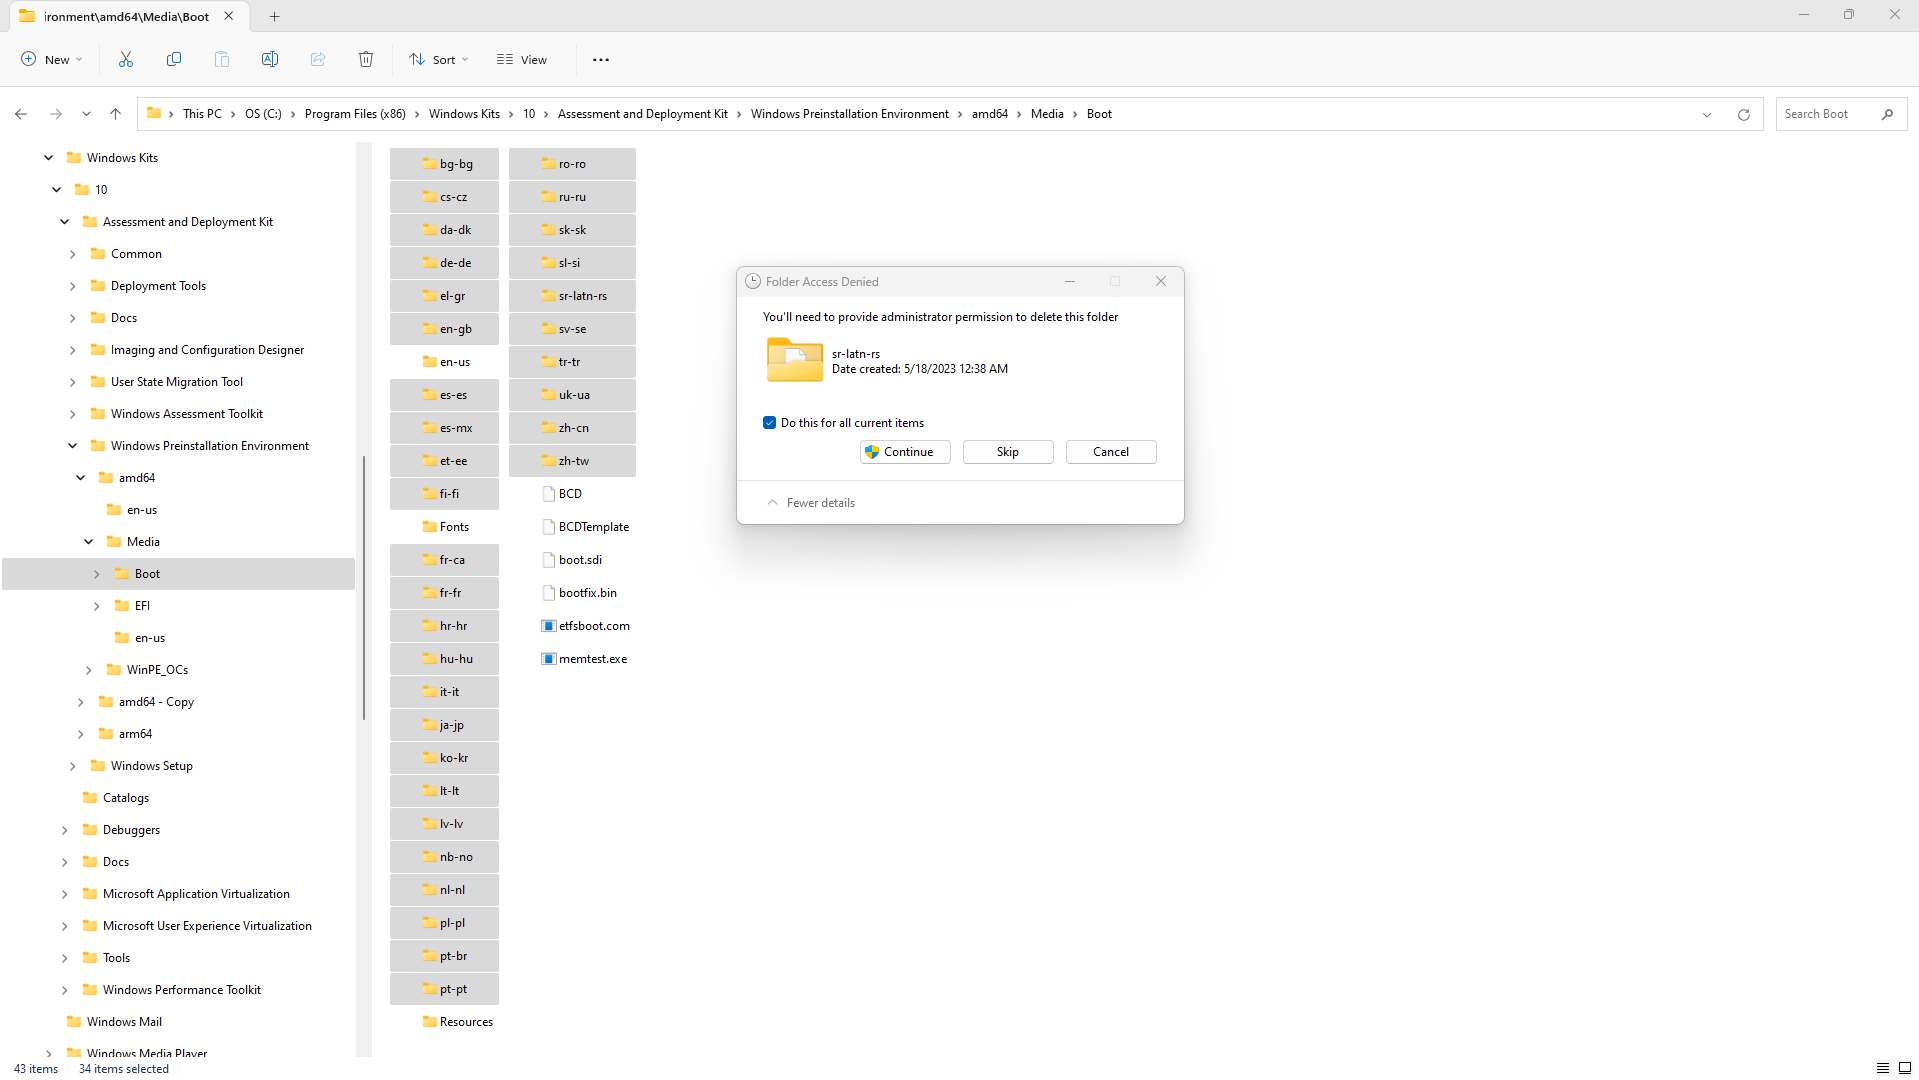This screenshot has width=1919, height=1080.
Task: Open the See more ellipsis menu
Action: (601, 60)
